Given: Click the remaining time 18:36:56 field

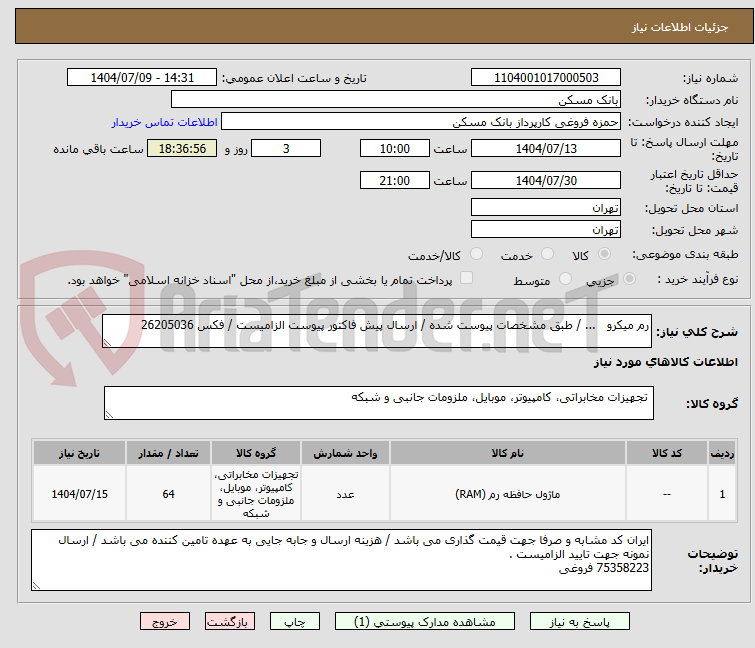Looking at the screenshot, I should pyautogui.click(x=182, y=148).
